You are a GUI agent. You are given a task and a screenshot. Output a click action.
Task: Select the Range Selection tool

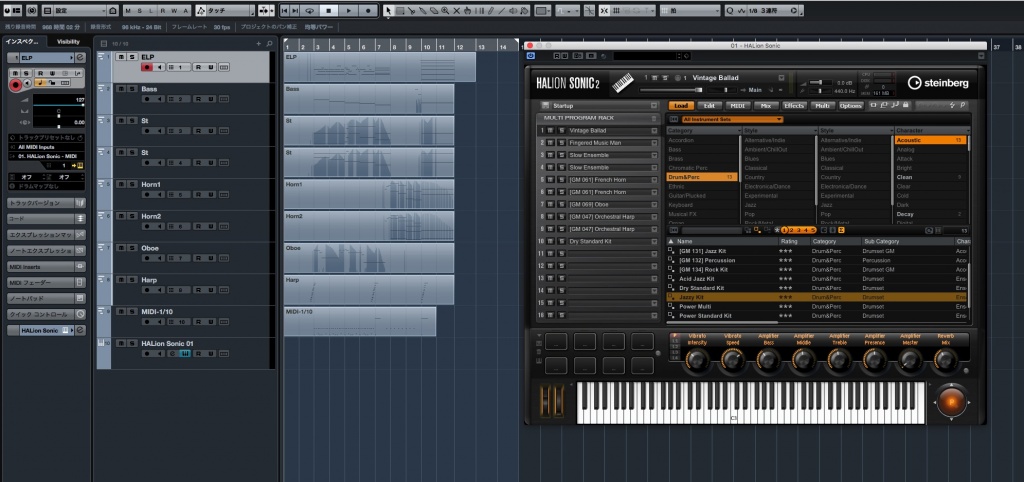[400, 10]
